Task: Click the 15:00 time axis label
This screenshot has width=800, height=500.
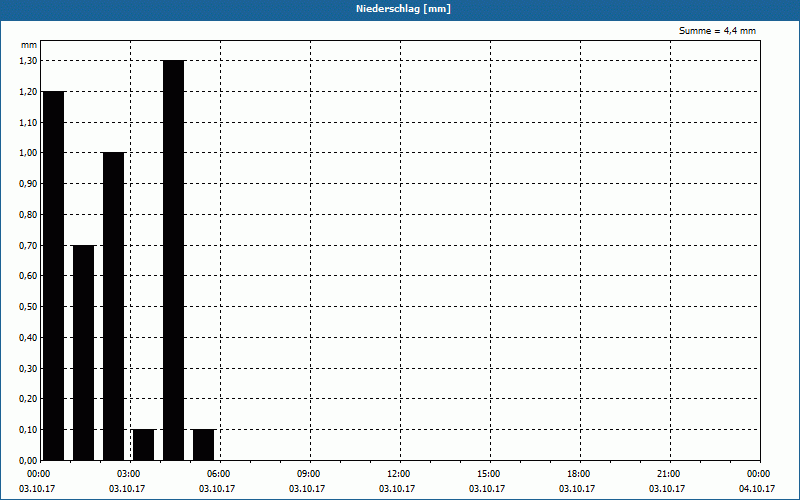Action: click(489, 474)
